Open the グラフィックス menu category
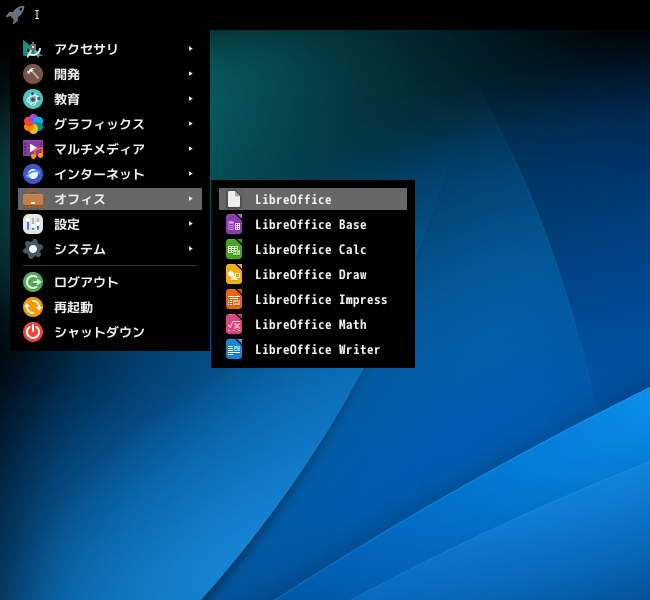Screen dimensions: 650x600 110,124
